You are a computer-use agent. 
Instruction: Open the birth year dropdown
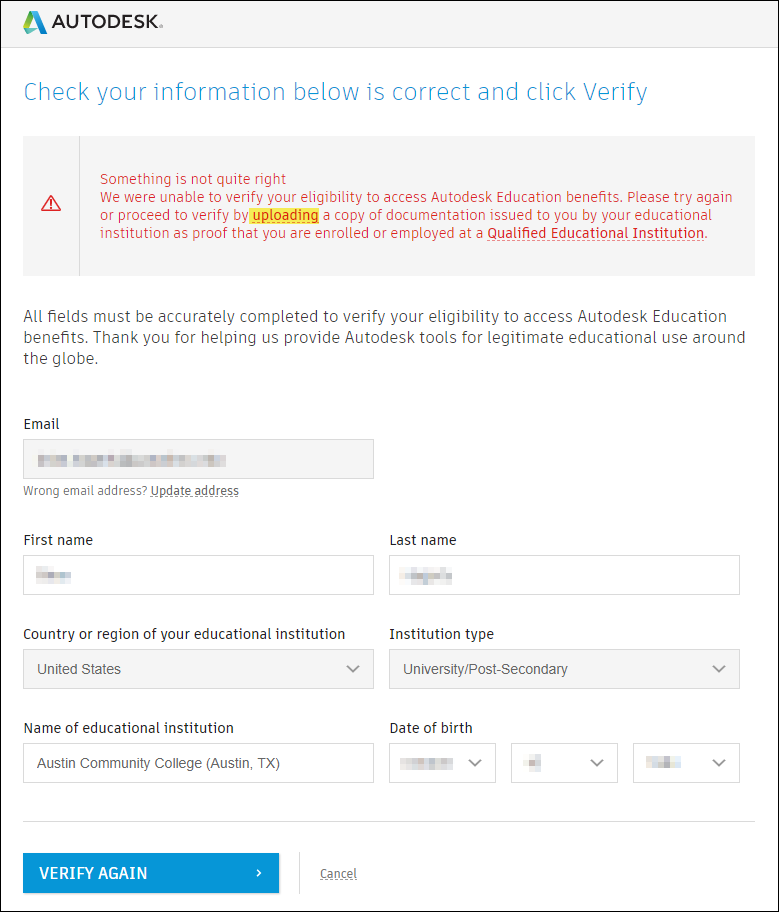point(686,763)
